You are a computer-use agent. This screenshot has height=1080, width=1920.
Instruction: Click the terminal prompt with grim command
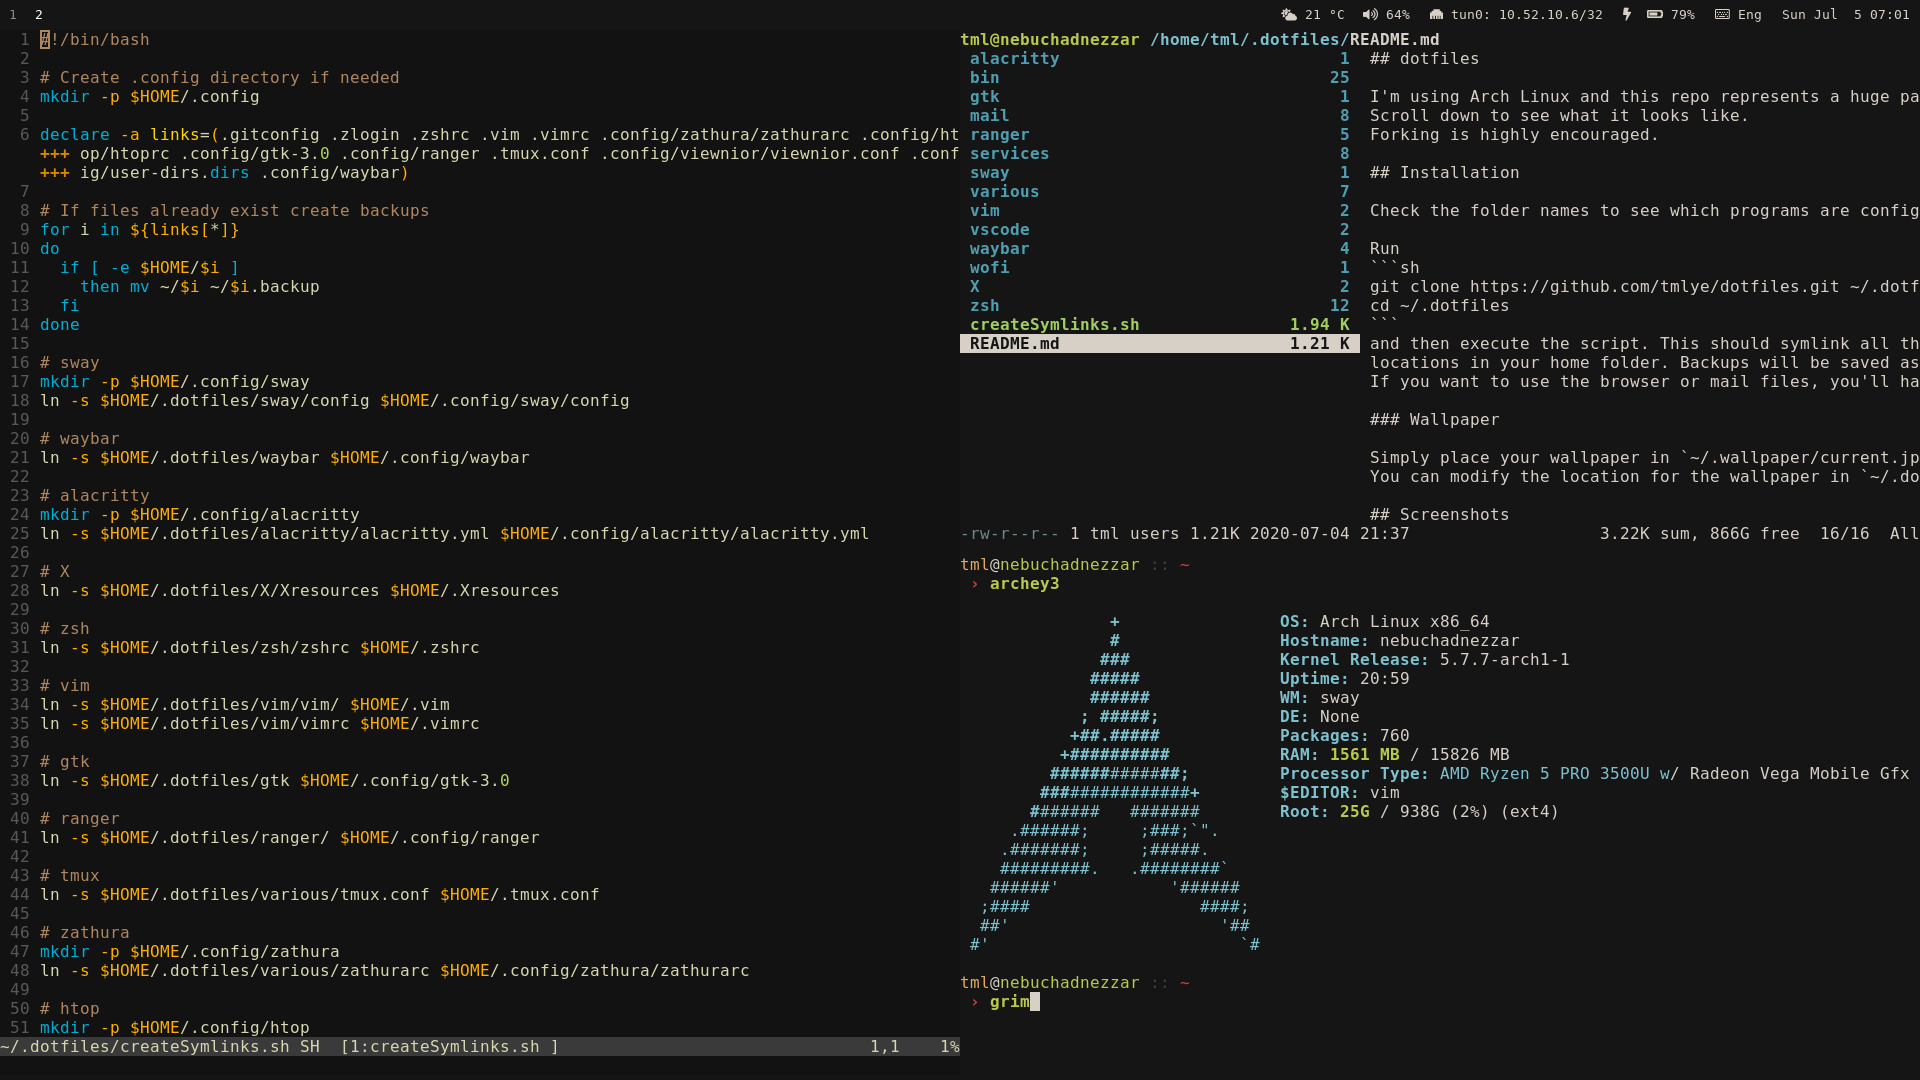pyautogui.click(x=1009, y=1002)
